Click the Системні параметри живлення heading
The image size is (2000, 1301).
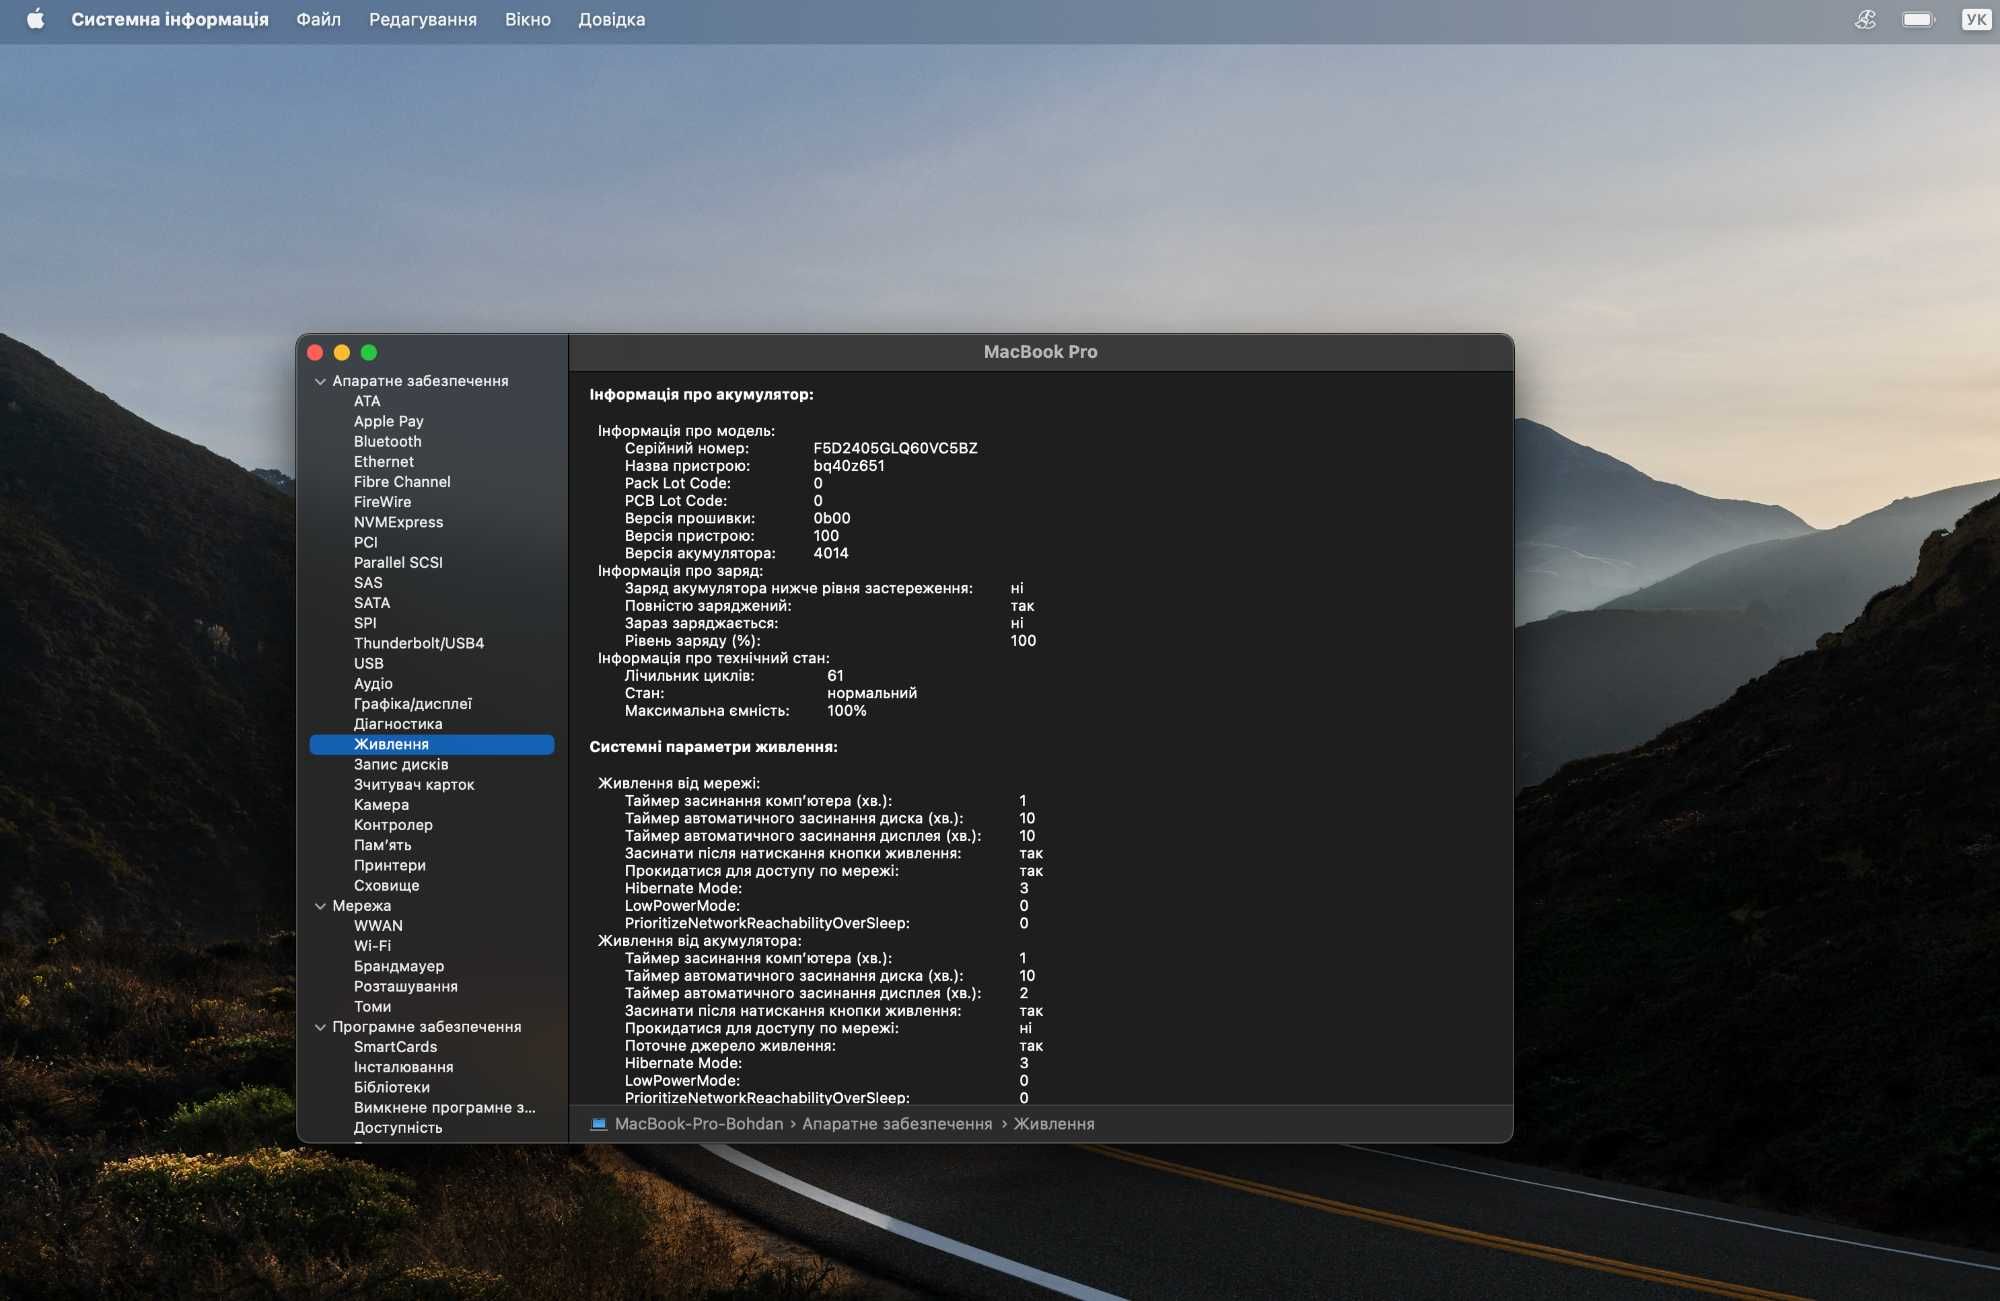point(713,747)
